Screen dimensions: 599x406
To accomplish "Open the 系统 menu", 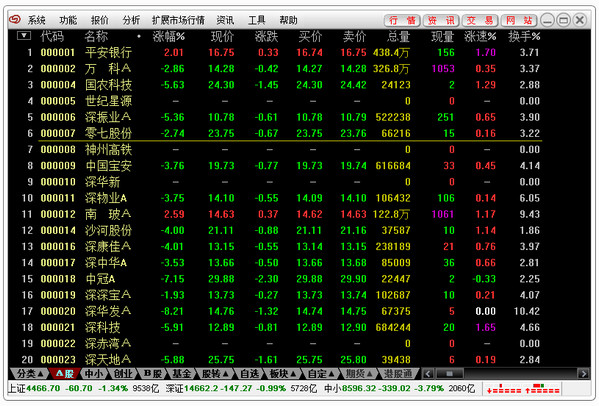I will [37, 20].
